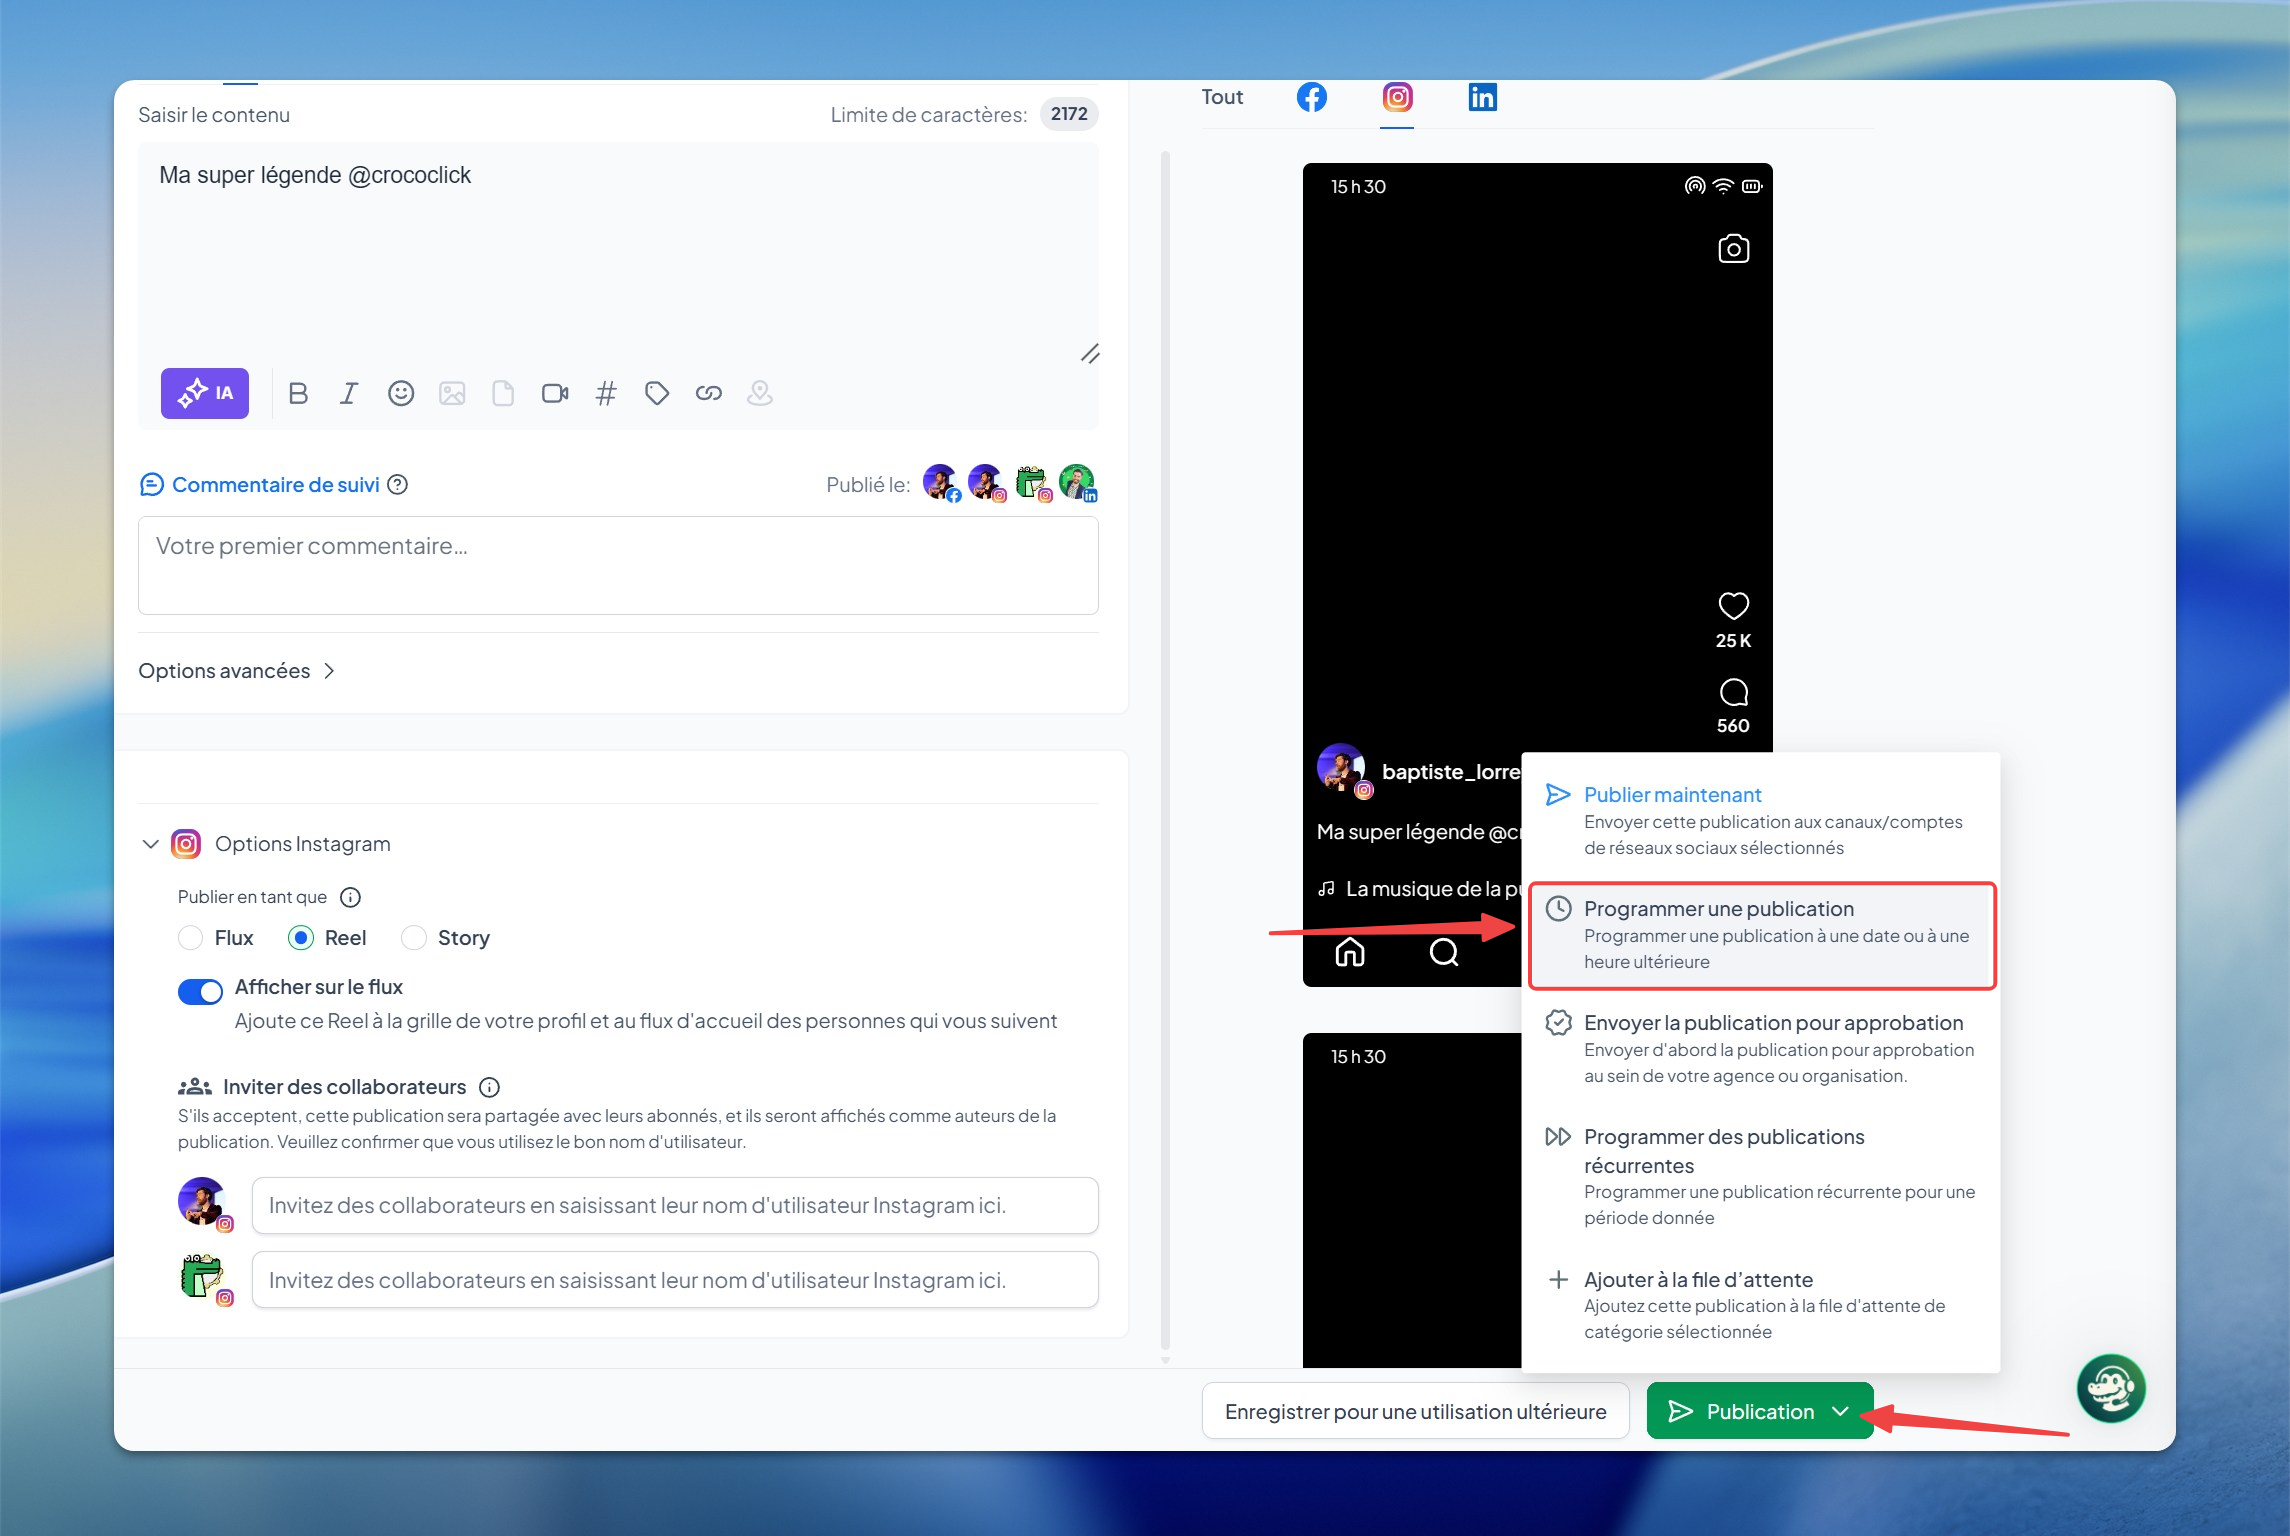Choose Ajouter à la file d'attente
Screen dimensions: 2290x1536
pos(1761,1305)
